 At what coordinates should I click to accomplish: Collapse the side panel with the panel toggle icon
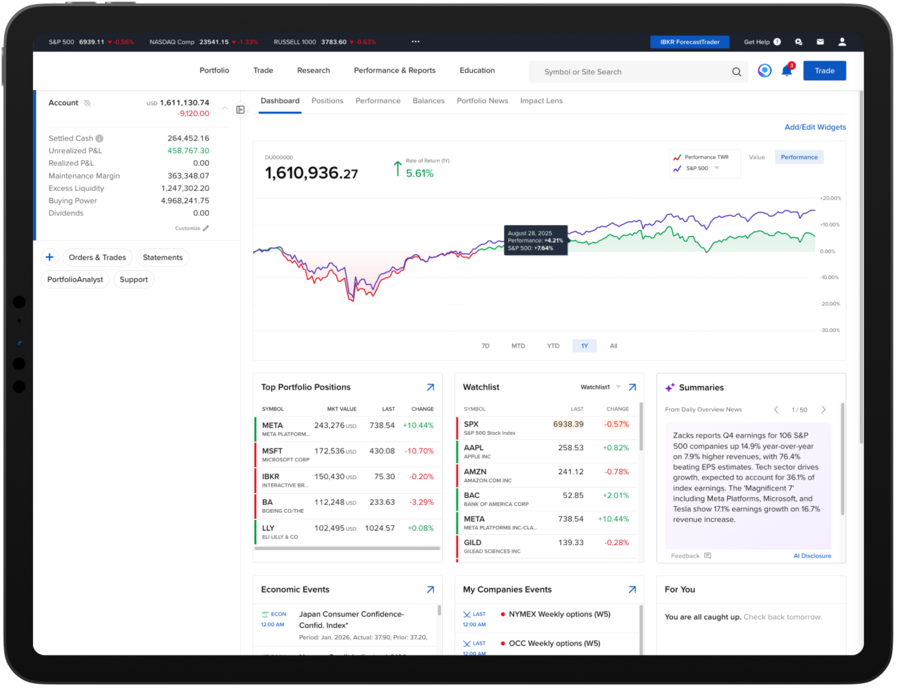pos(240,110)
